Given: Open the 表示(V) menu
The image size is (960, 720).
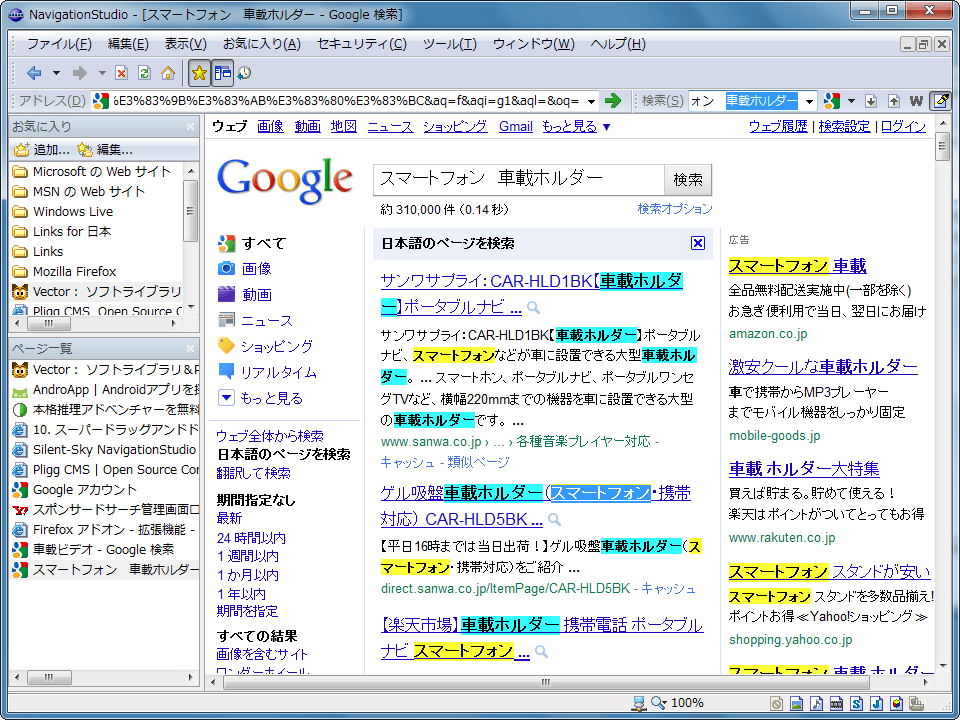Looking at the screenshot, I should [x=186, y=44].
